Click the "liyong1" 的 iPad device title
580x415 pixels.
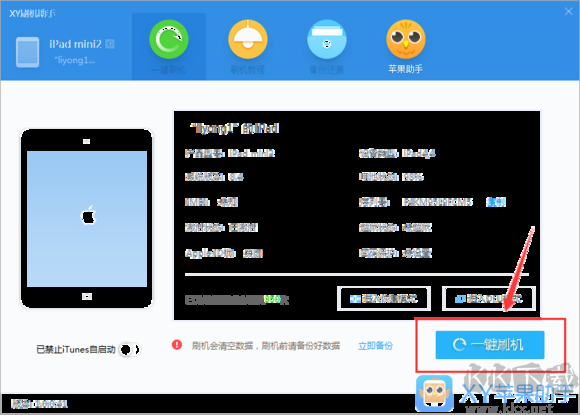234,129
